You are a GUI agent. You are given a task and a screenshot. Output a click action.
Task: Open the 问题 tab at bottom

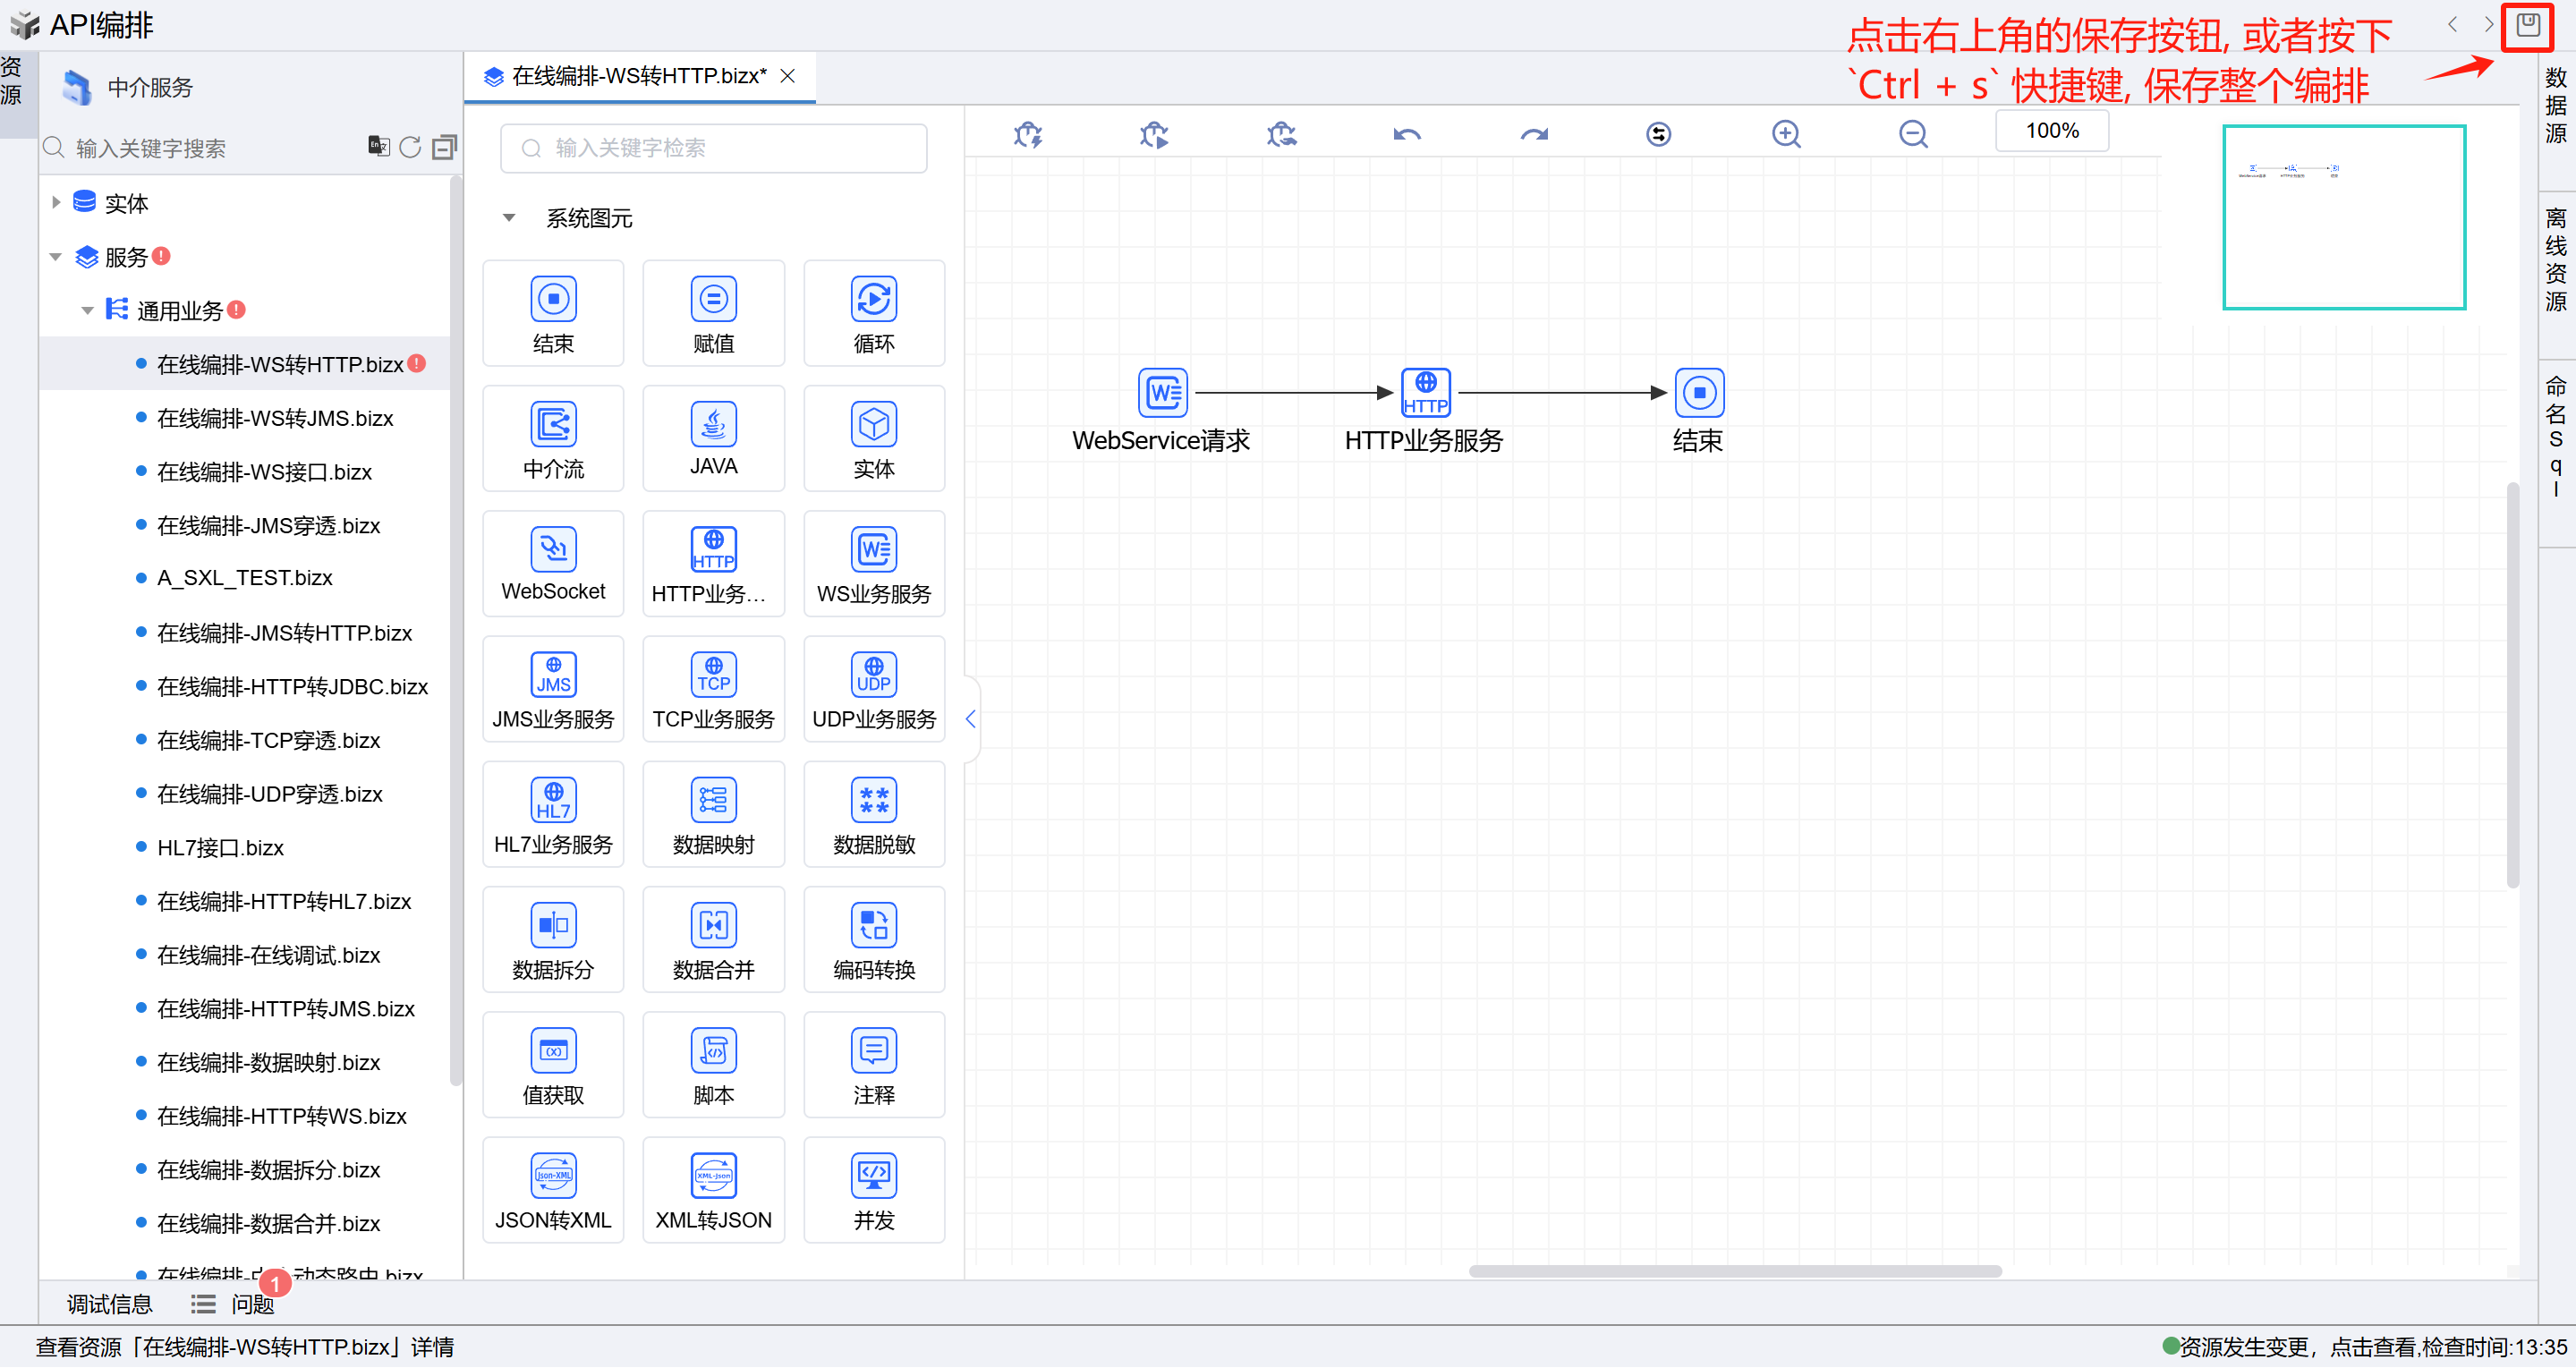(x=251, y=1304)
